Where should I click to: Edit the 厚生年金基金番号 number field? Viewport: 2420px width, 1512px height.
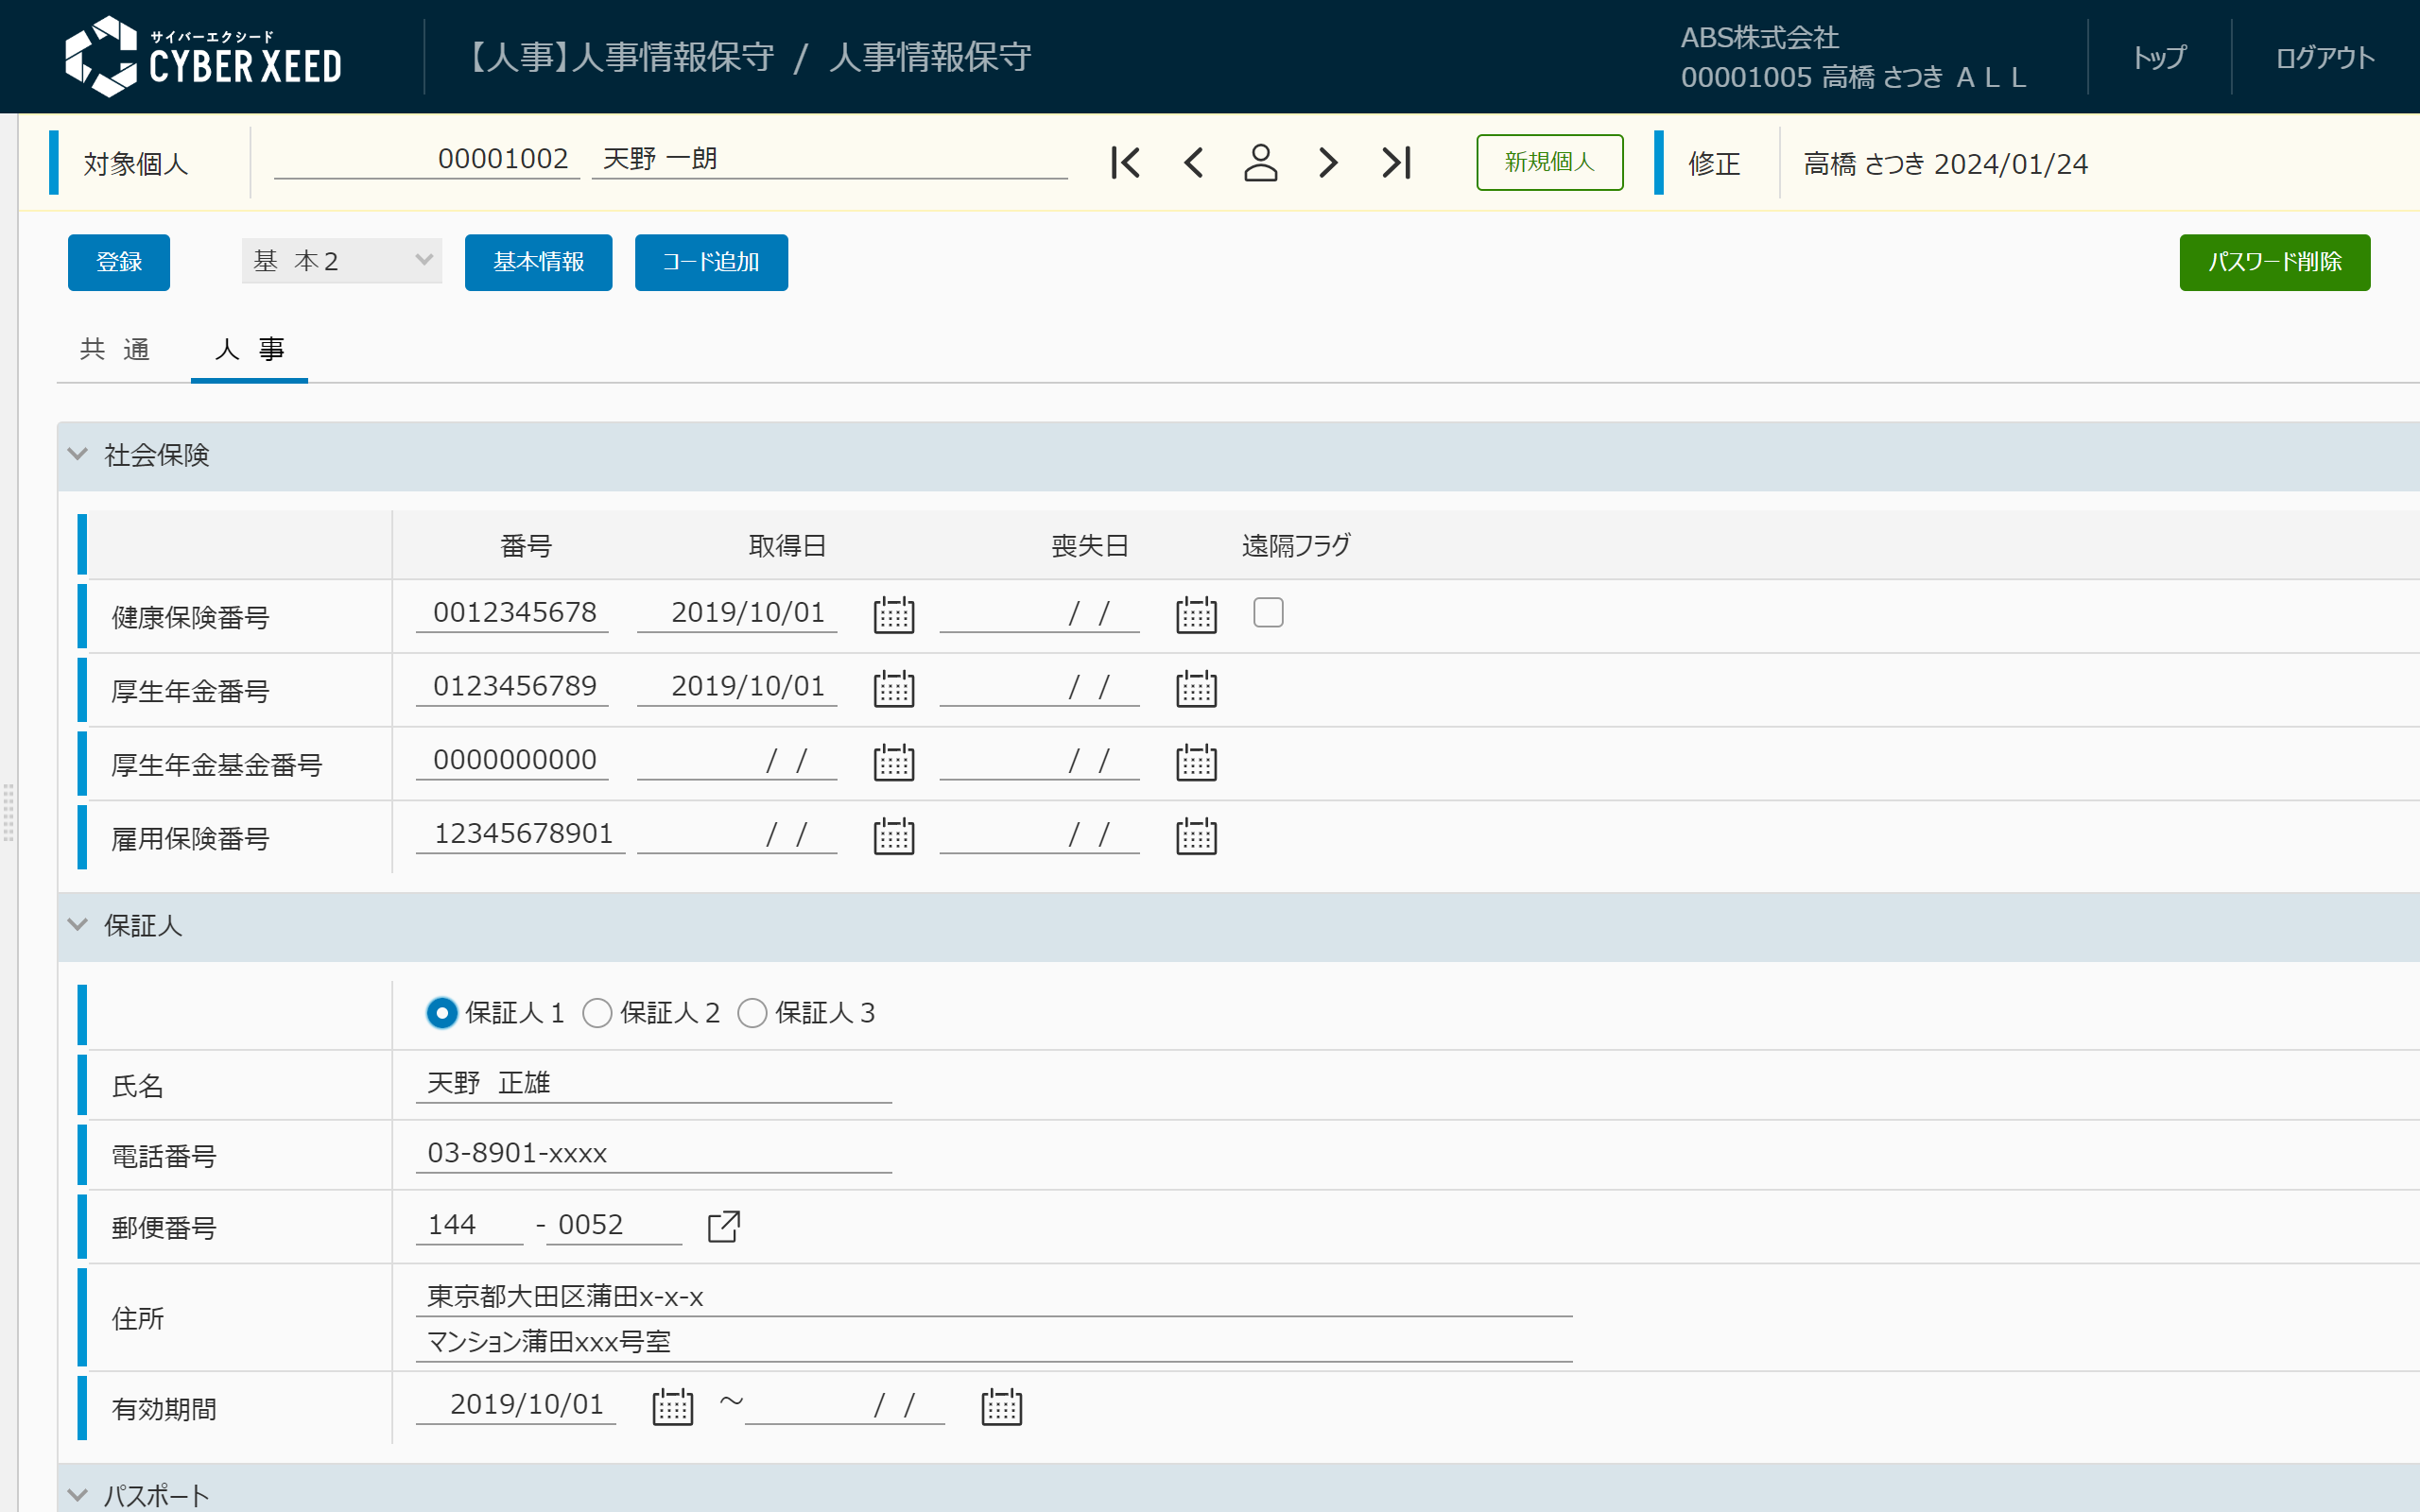tap(512, 760)
